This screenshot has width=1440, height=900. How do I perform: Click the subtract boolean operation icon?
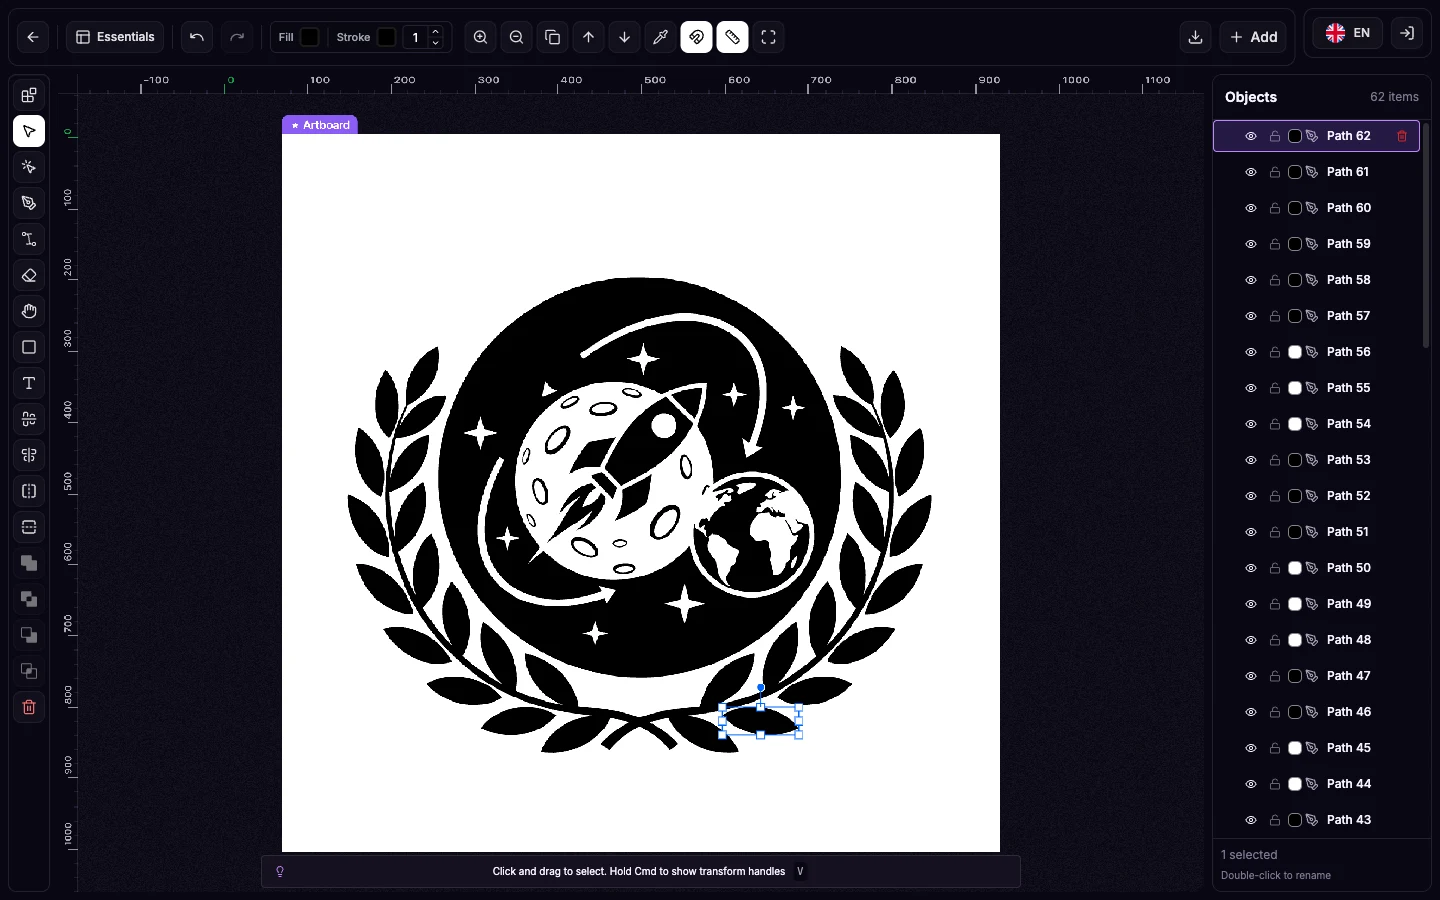[x=29, y=599]
